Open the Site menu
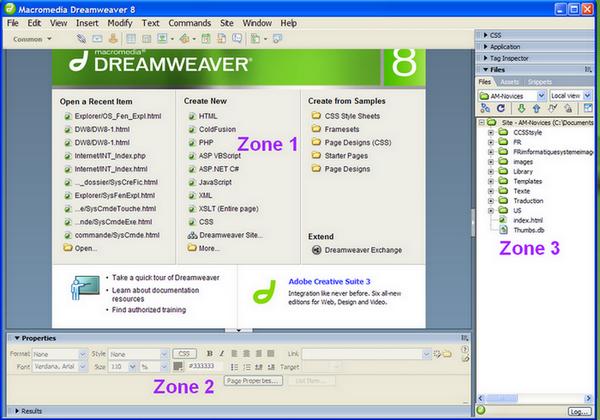Screen dimensions: 600x420 pyautogui.click(x=227, y=23)
